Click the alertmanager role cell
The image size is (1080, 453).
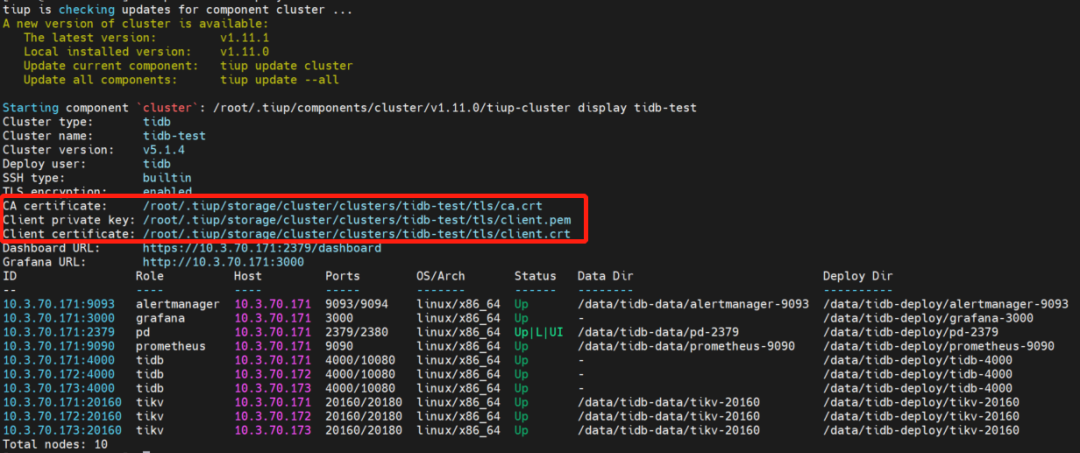click(x=178, y=304)
